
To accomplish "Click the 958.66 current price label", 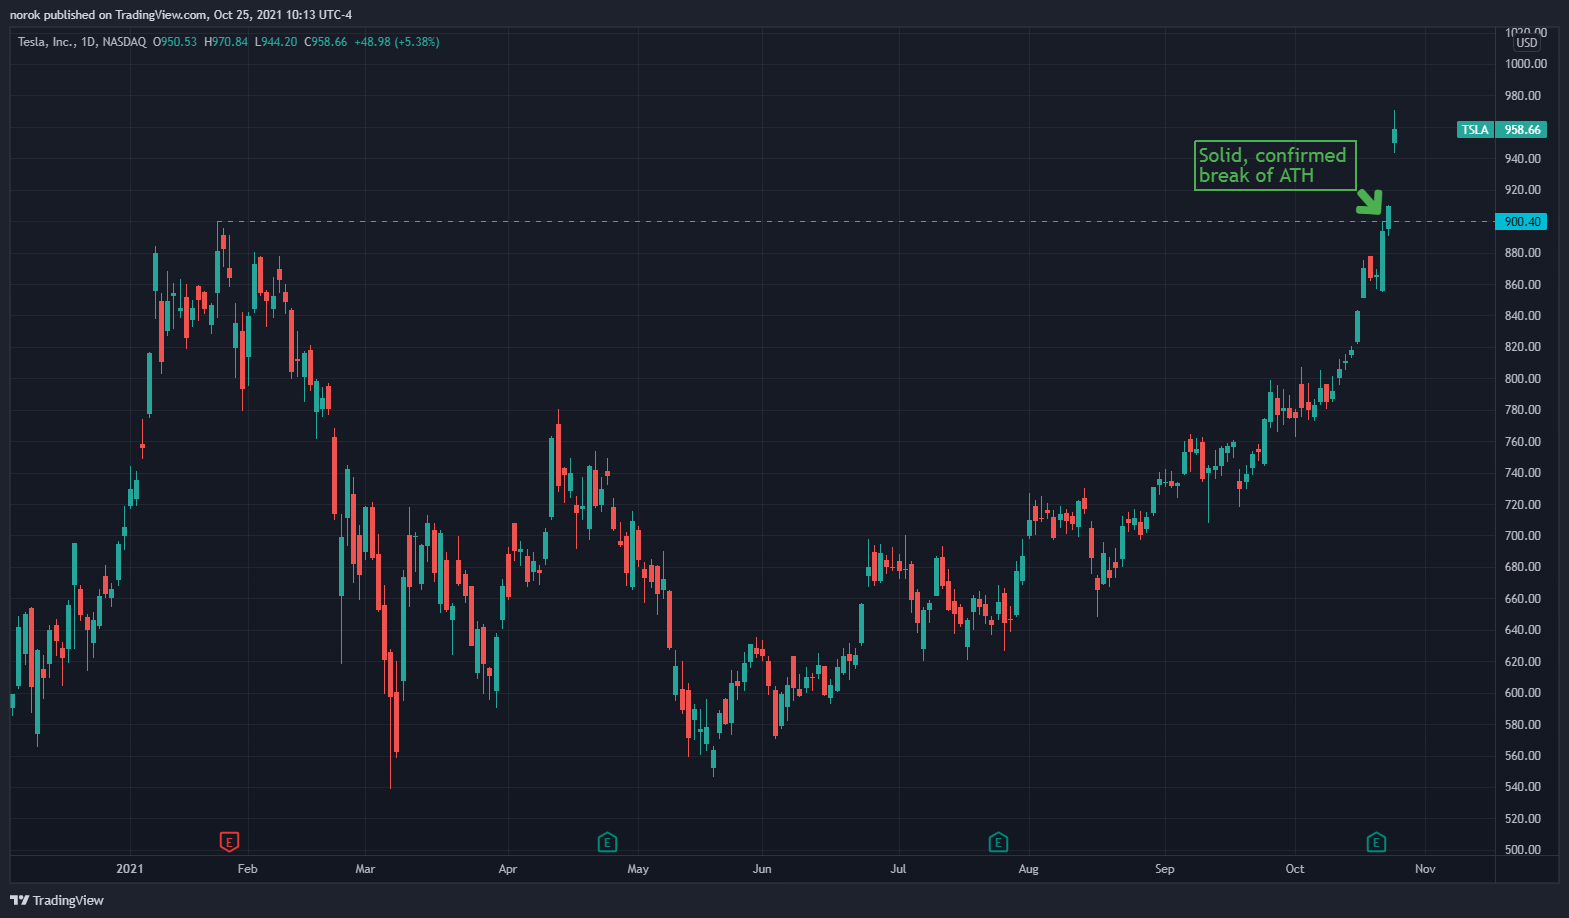I will (1522, 130).
